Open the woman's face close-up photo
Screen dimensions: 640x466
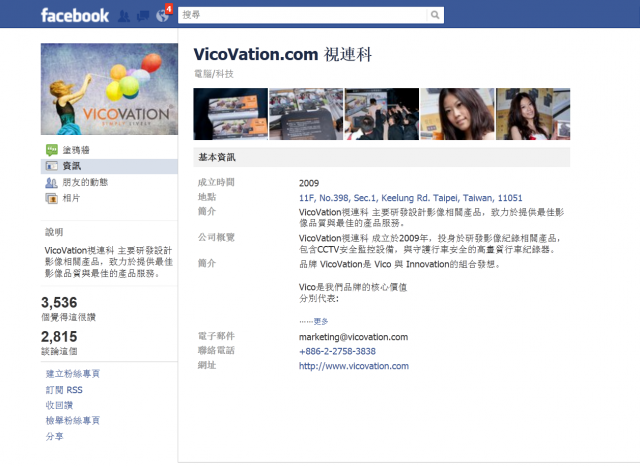click(x=457, y=114)
